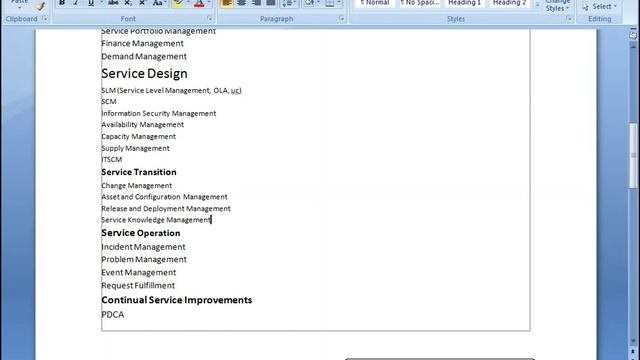Screen dimensions: 640x360
Task: Click the 'SLM (Service Level Management' line
Action: pos(171,90)
